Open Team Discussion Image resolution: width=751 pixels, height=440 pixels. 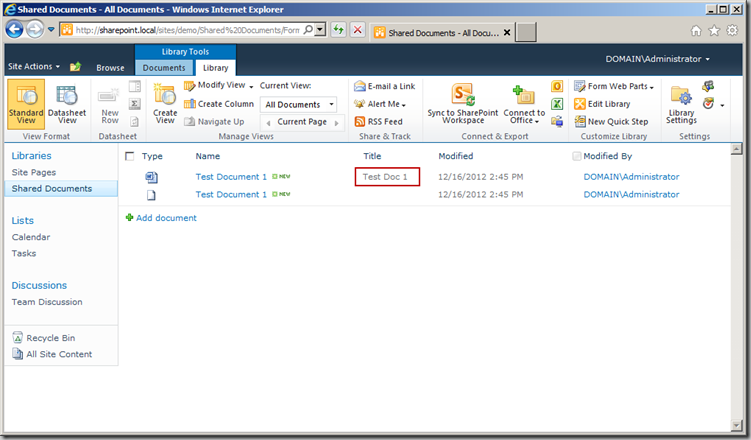(47, 302)
